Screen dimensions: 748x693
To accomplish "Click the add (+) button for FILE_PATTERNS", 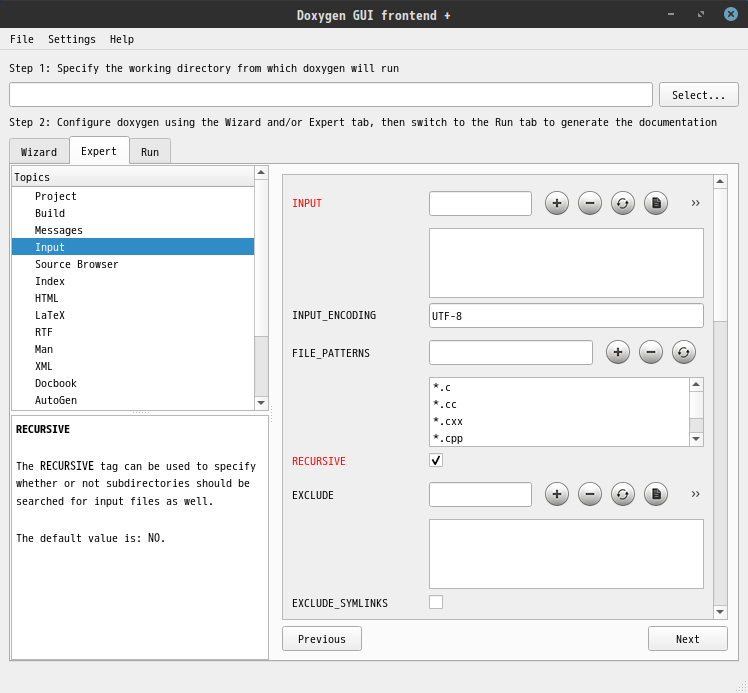I will [618, 352].
